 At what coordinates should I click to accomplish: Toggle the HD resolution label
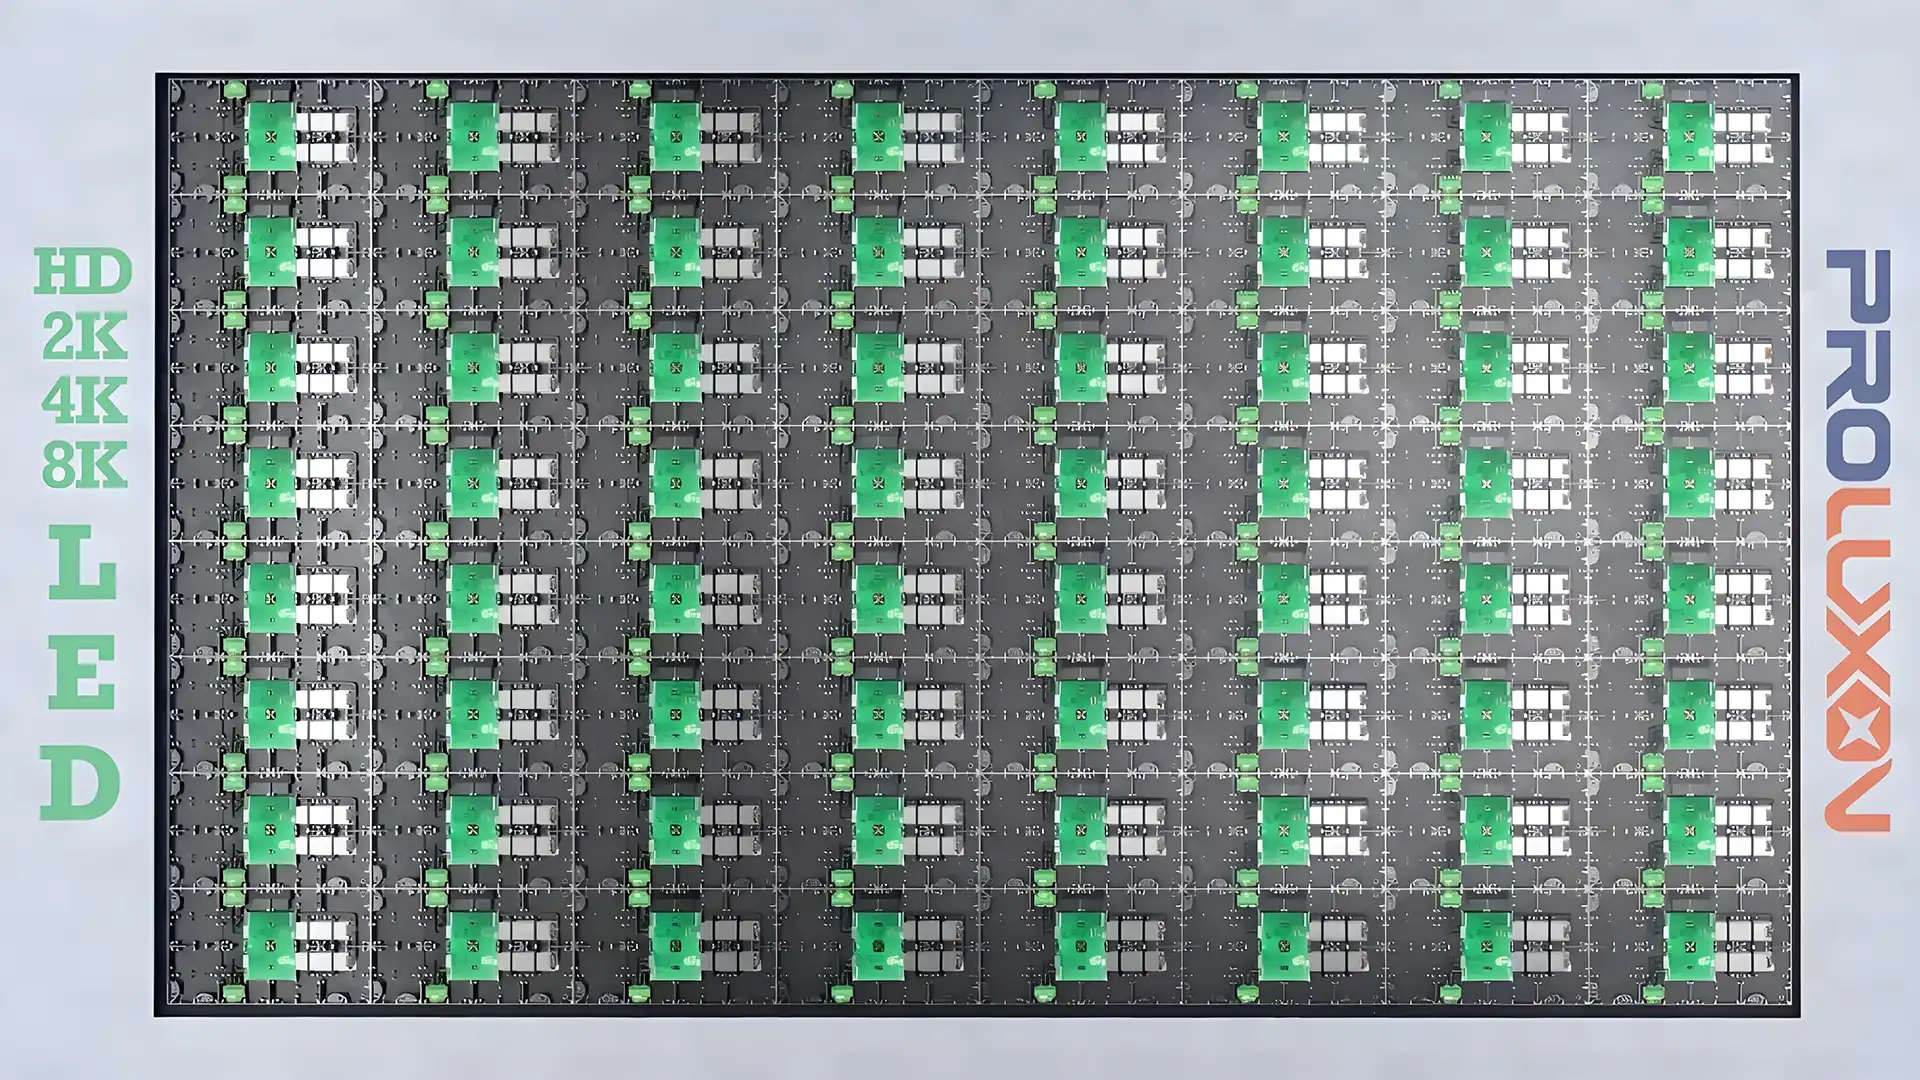point(83,273)
